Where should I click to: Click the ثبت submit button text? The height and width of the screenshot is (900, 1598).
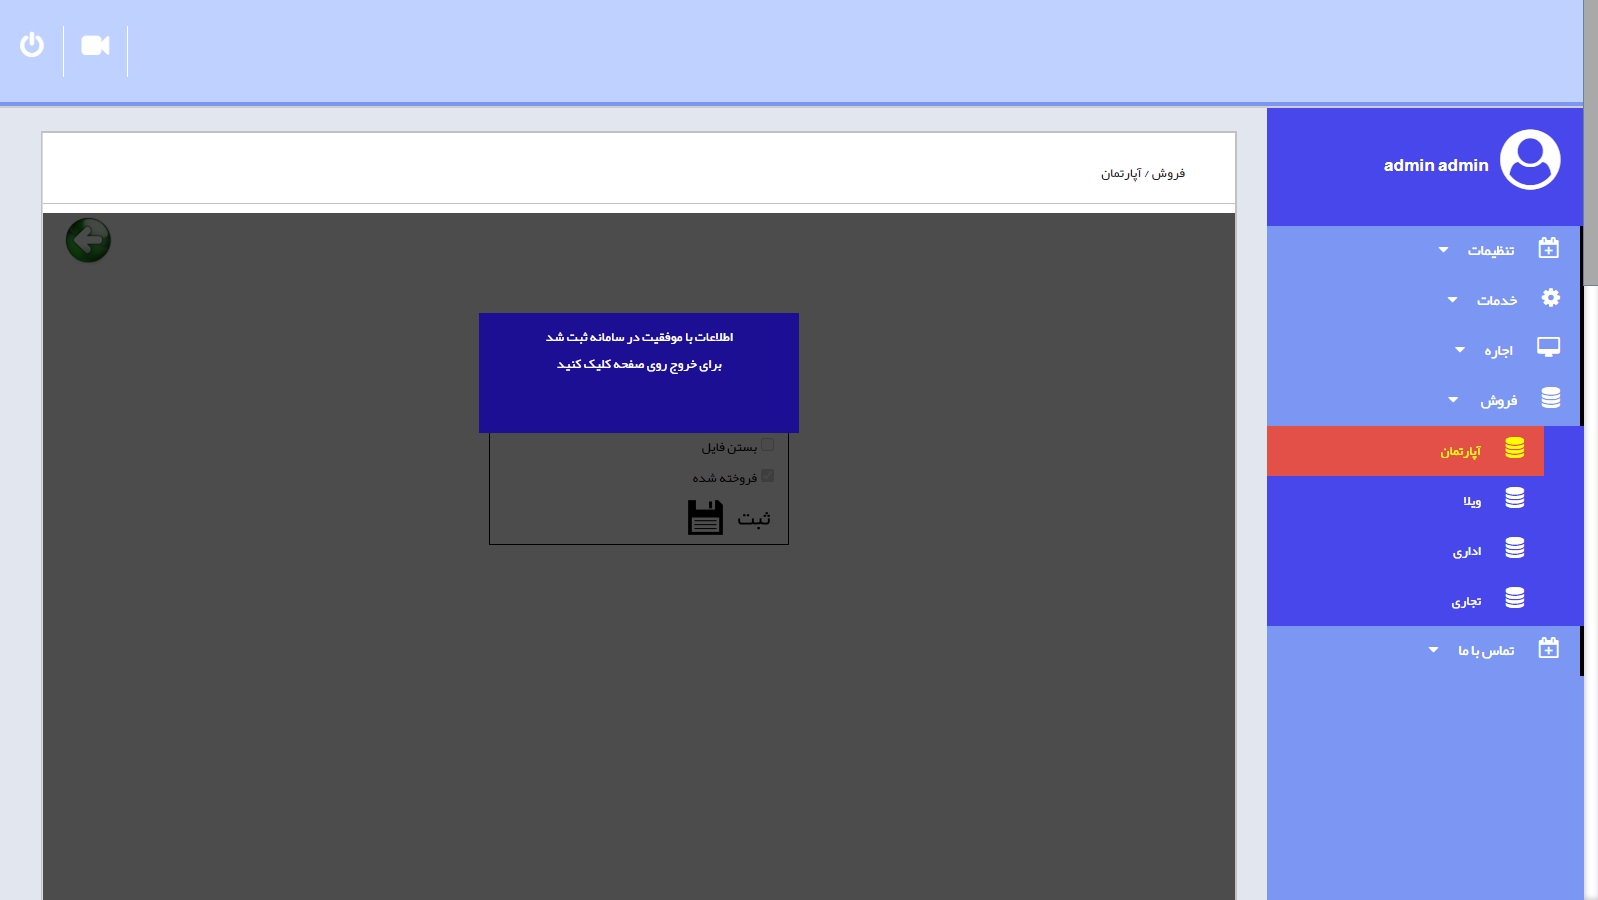754,518
